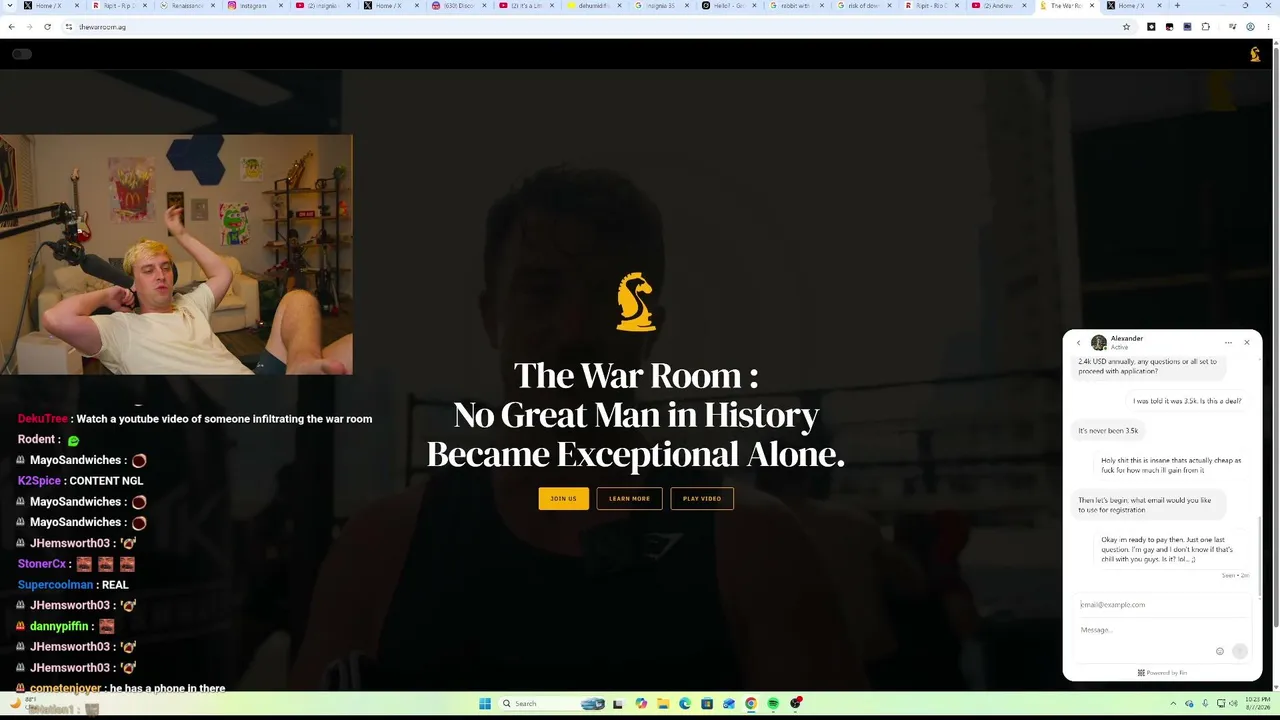1280x720 pixels.
Task: Switch to the 'robbit with' Google tab
Action: (796, 6)
